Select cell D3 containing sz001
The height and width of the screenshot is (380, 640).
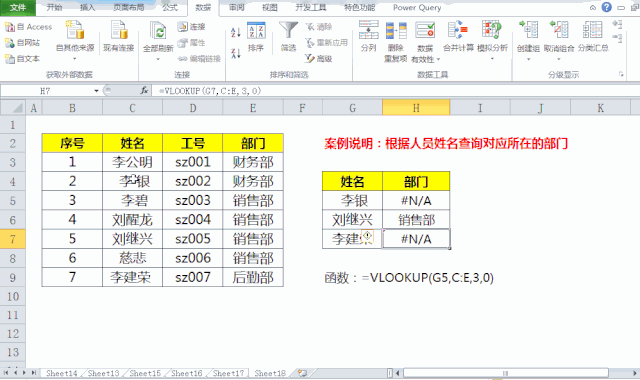(x=193, y=162)
